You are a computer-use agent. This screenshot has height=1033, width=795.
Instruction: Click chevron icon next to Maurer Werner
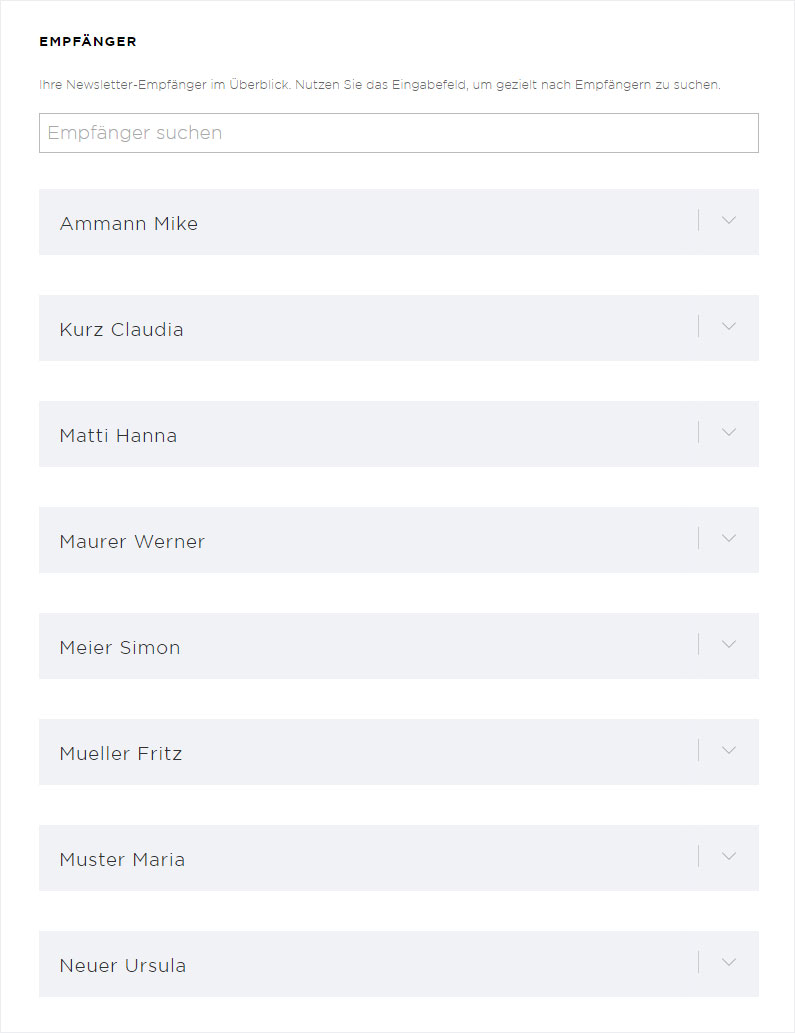(x=728, y=538)
